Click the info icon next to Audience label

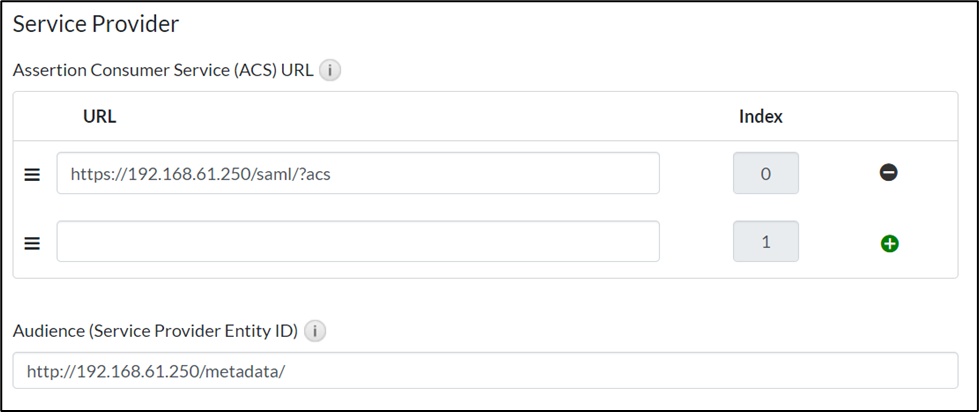pyautogui.click(x=314, y=330)
